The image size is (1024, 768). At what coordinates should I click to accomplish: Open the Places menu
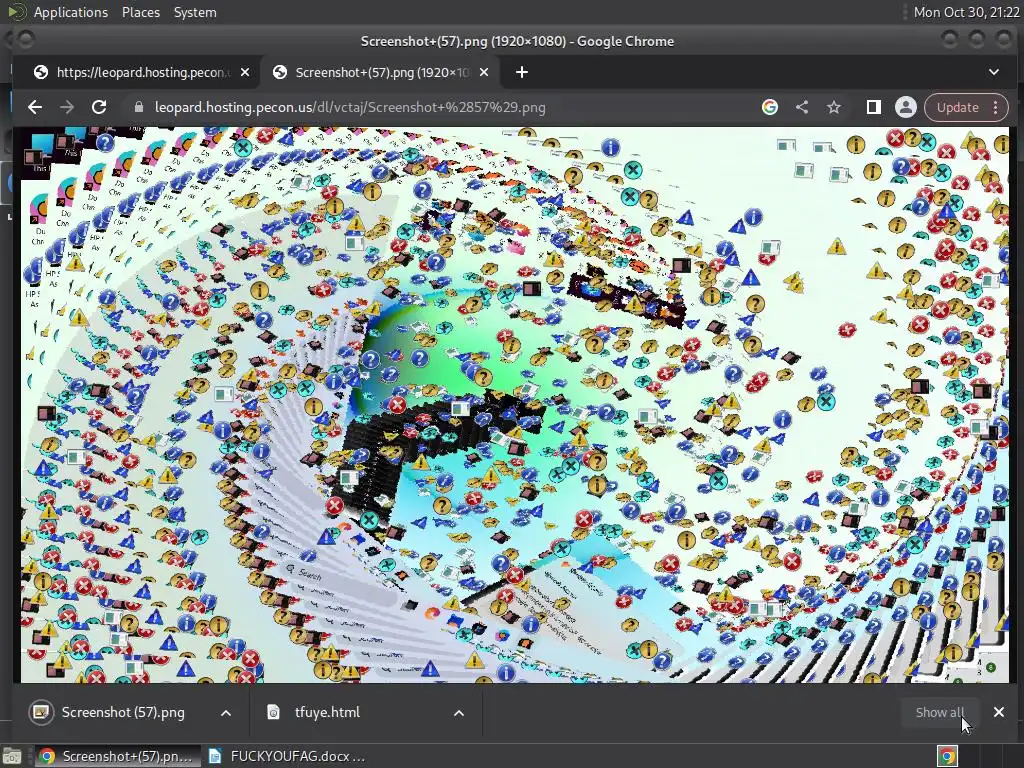(140, 12)
